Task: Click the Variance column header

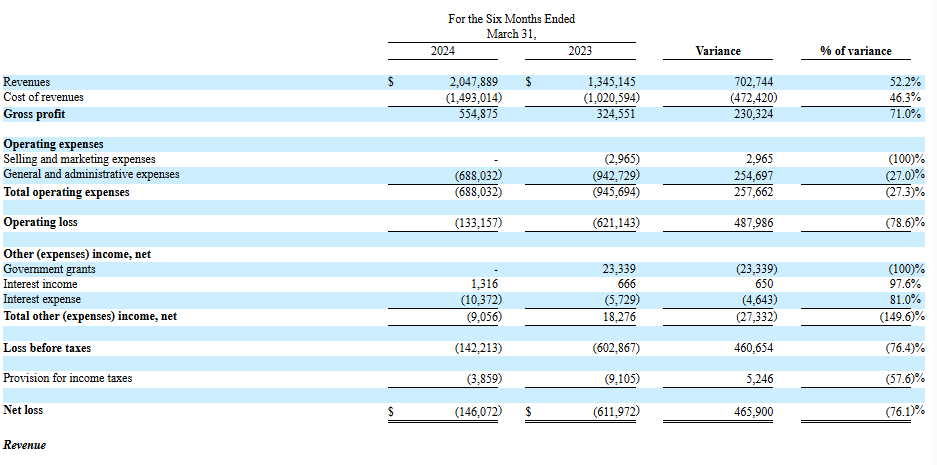Action: pyautogui.click(x=718, y=51)
